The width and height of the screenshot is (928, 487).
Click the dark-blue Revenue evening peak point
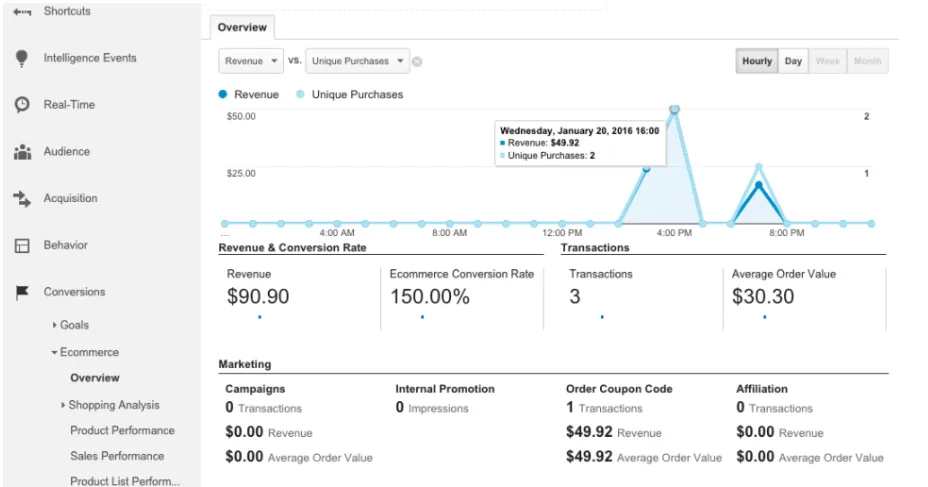click(759, 185)
